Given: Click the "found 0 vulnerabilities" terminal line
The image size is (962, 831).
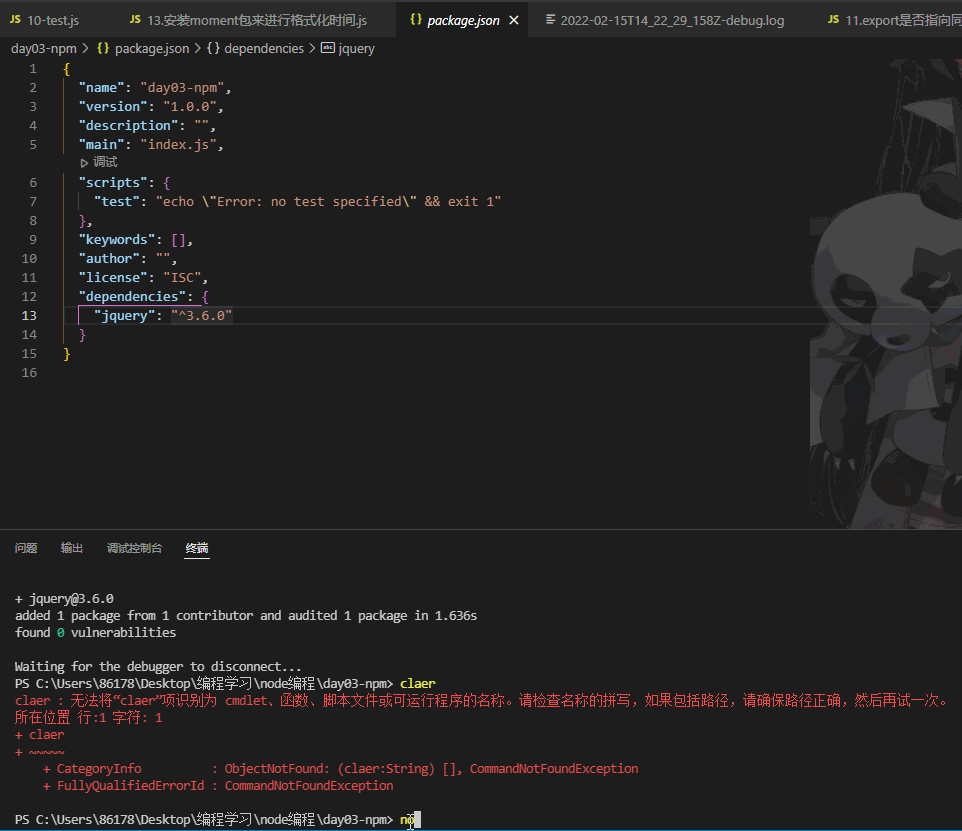Looking at the screenshot, I should [x=95, y=633].
